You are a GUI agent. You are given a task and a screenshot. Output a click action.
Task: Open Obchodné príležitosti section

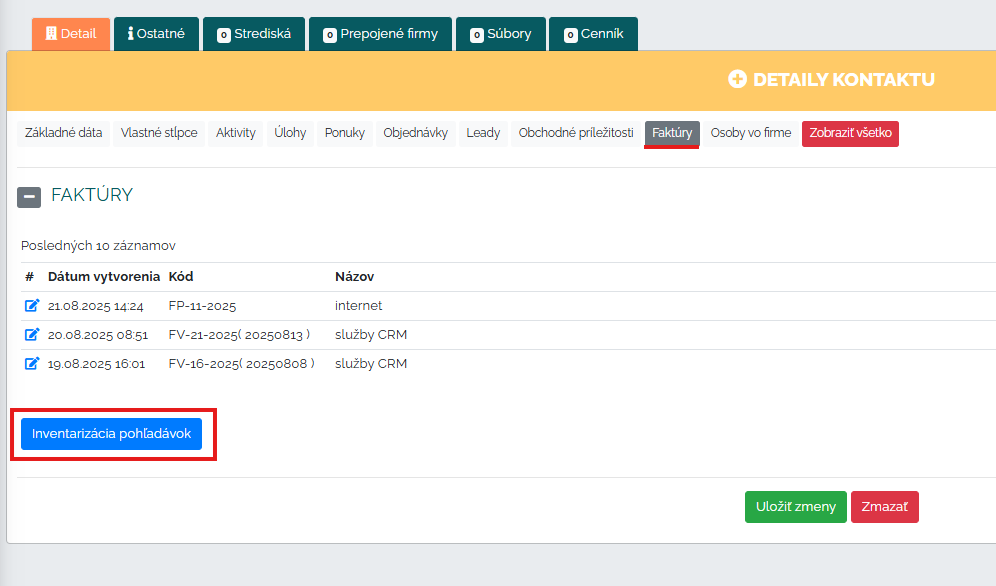pos(576,133)
